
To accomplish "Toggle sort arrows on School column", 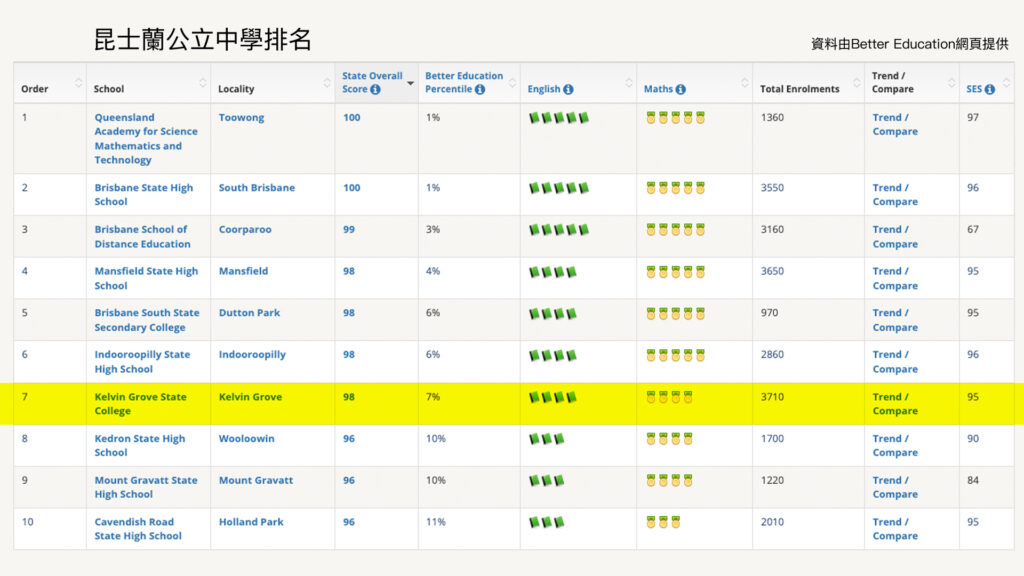I will click(203, 83).
